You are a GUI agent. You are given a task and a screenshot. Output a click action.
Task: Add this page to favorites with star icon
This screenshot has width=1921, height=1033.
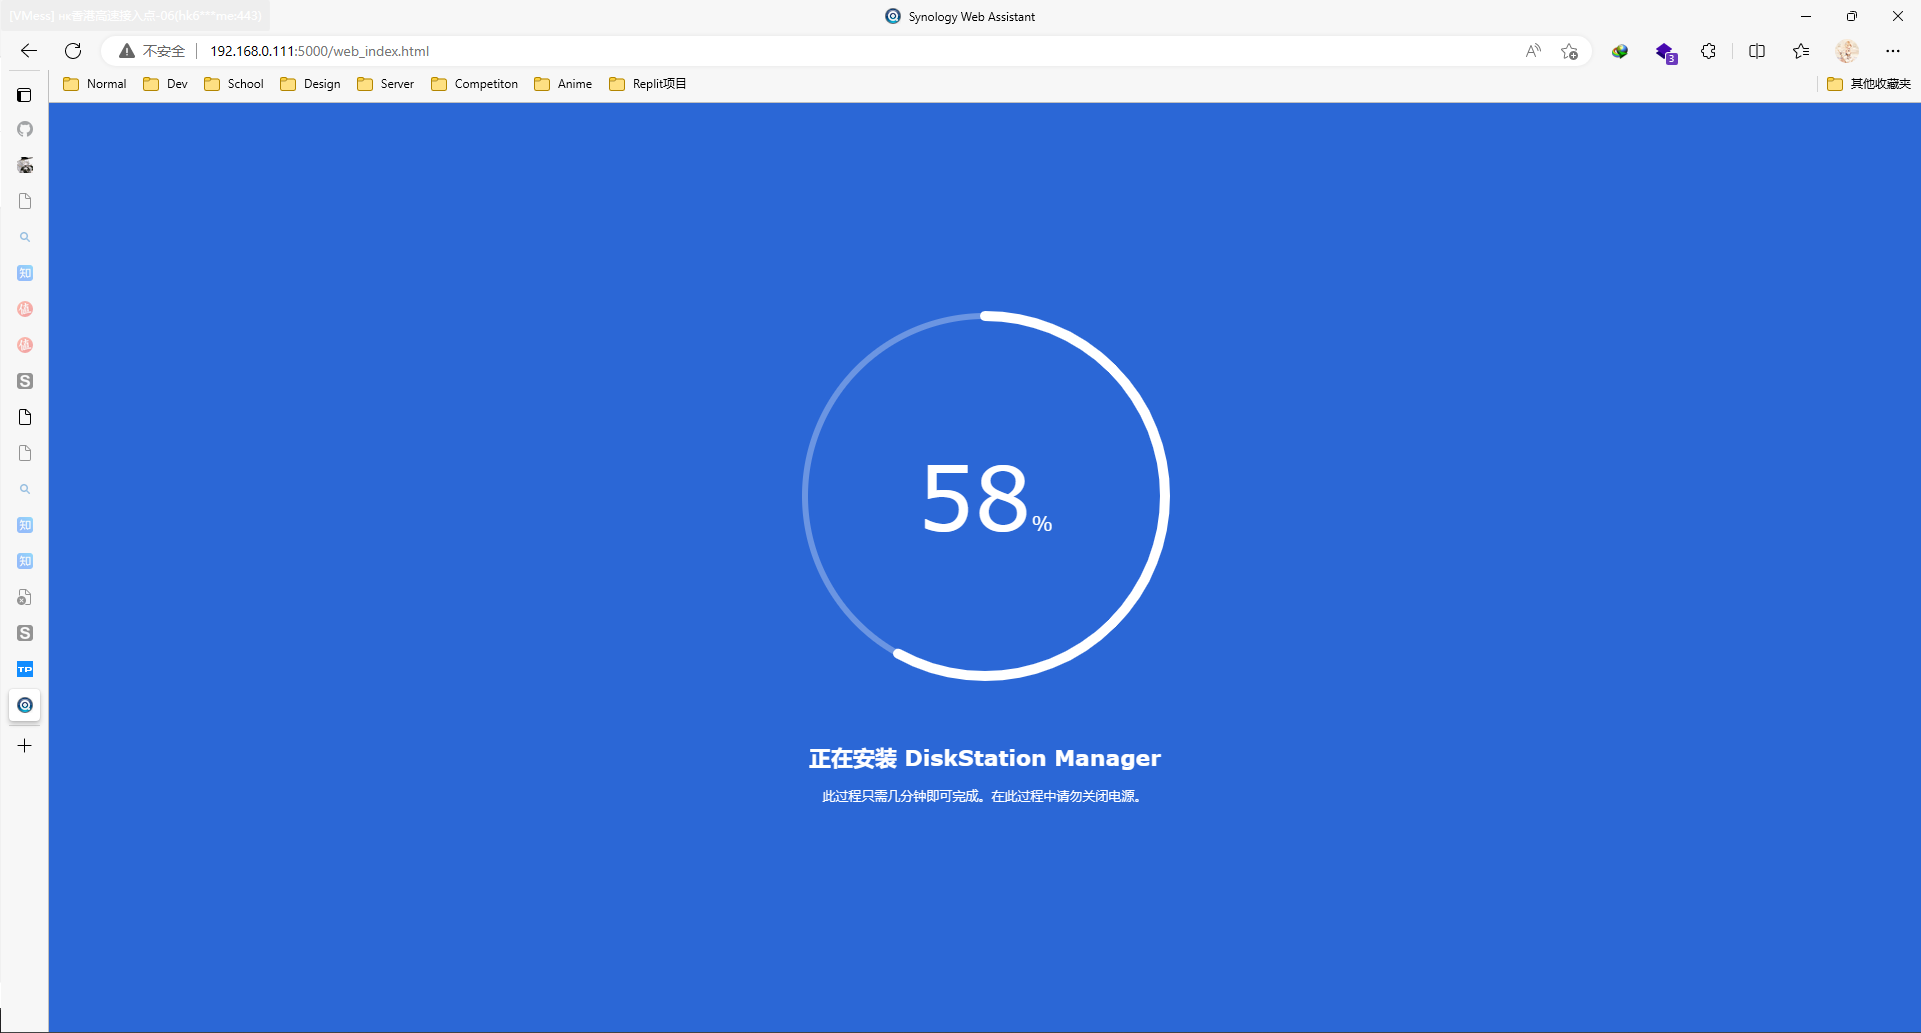click(1569, 51)
